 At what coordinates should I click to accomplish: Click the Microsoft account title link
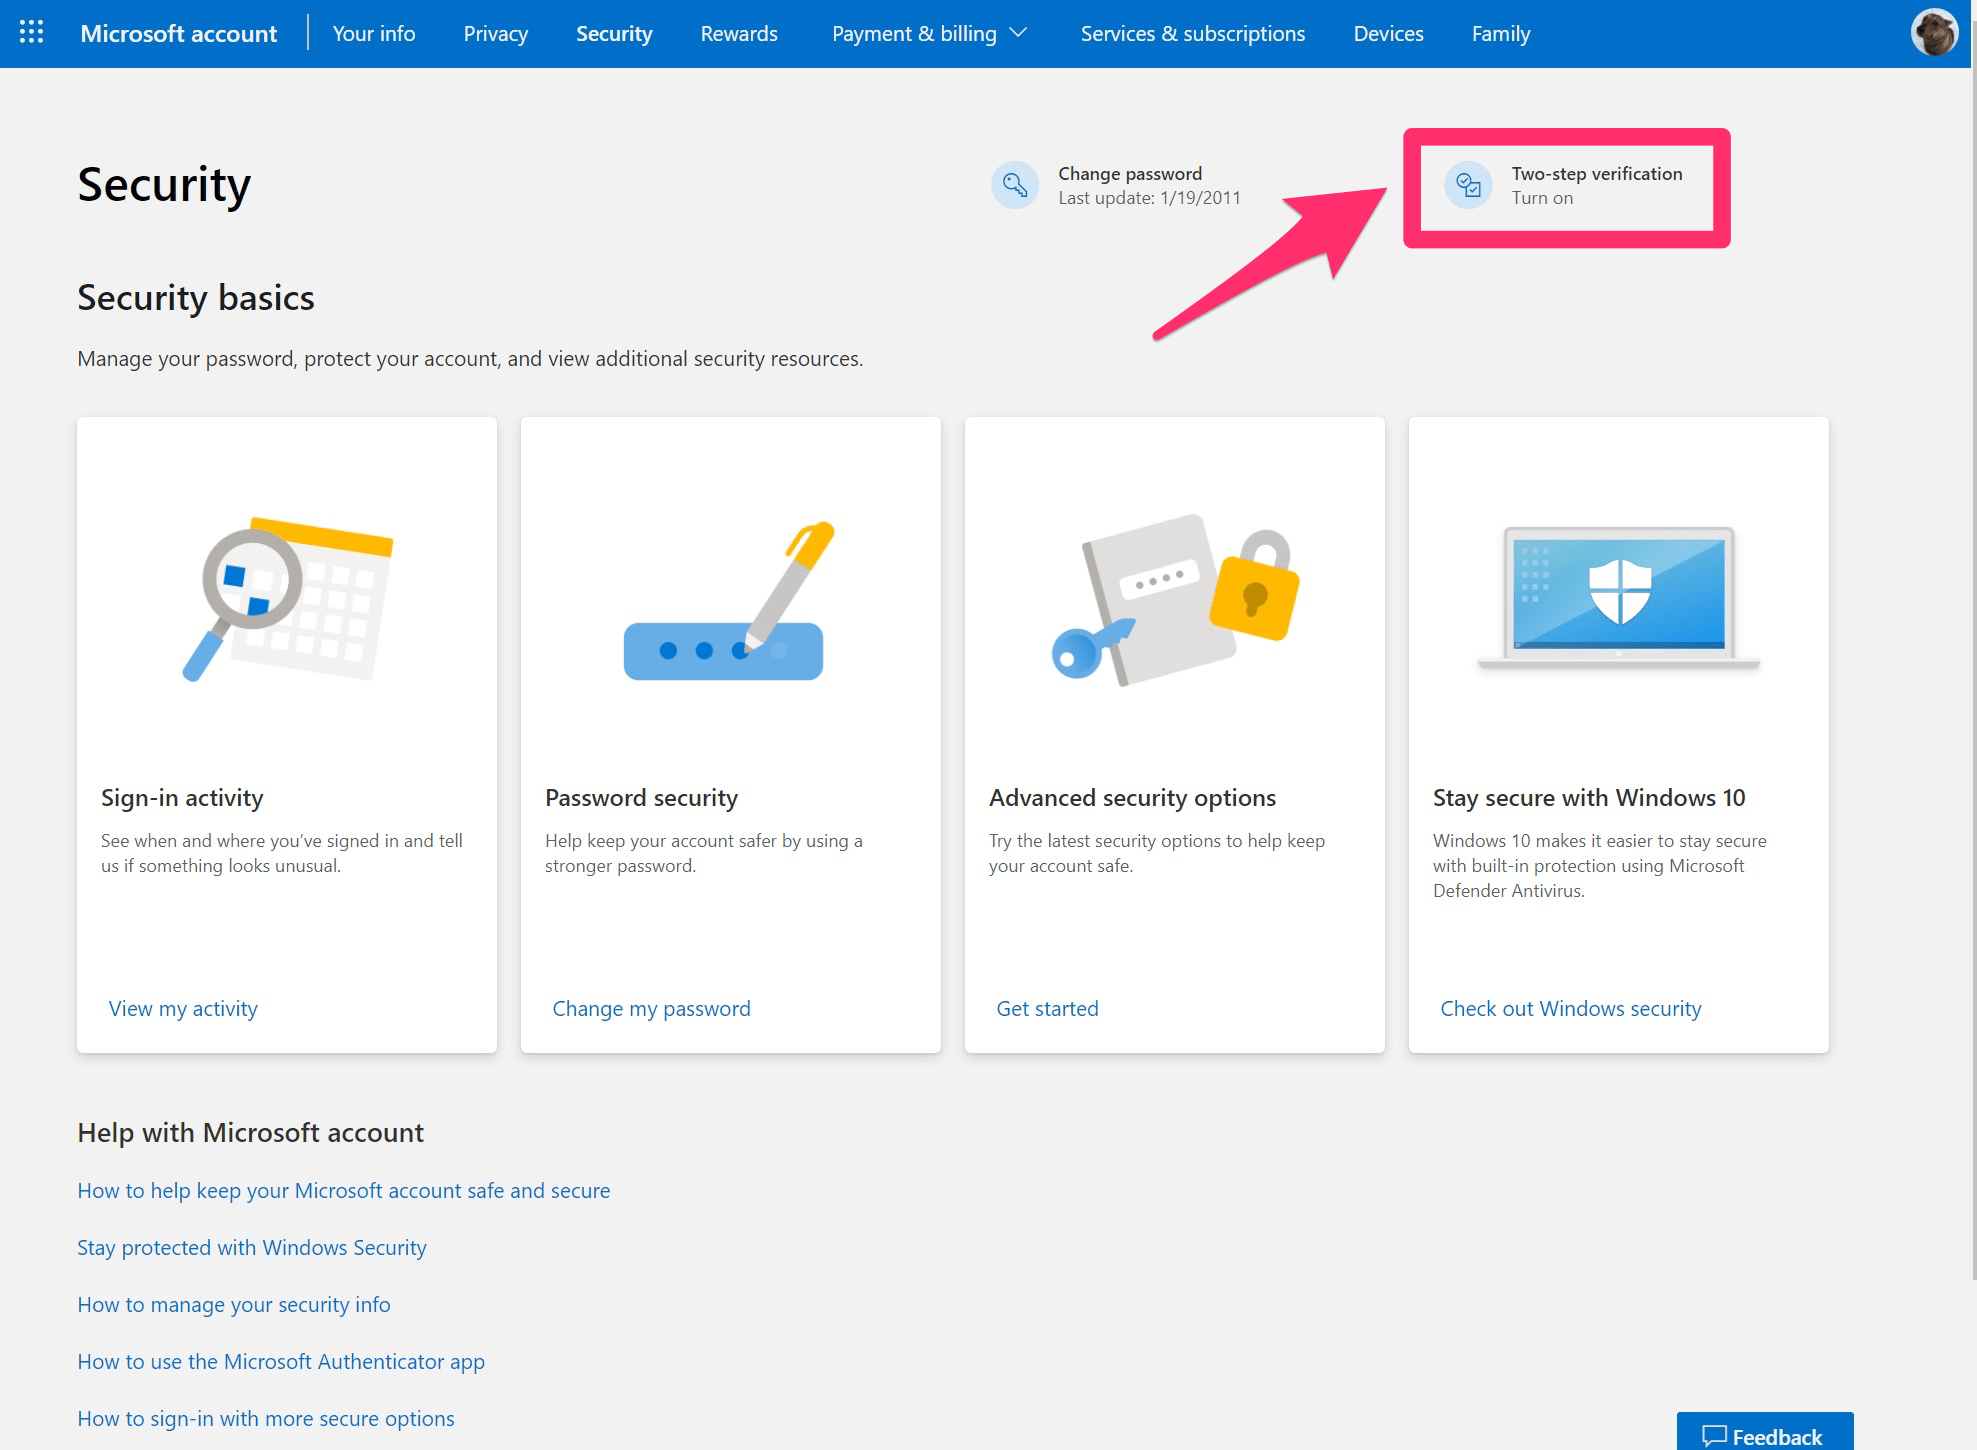coord(178,33)
